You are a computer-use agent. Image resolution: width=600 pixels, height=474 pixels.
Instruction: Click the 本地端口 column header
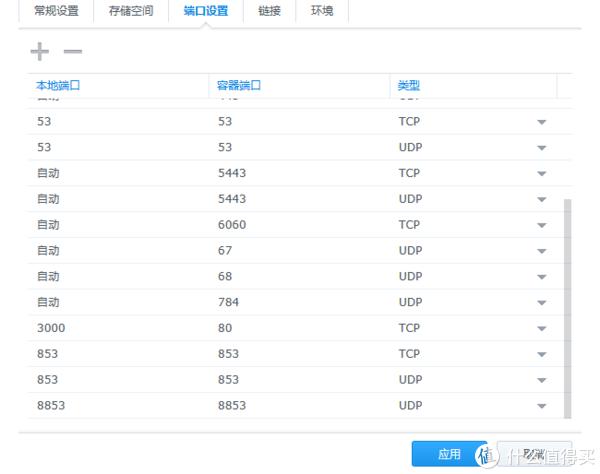click(x=58, y=85)
